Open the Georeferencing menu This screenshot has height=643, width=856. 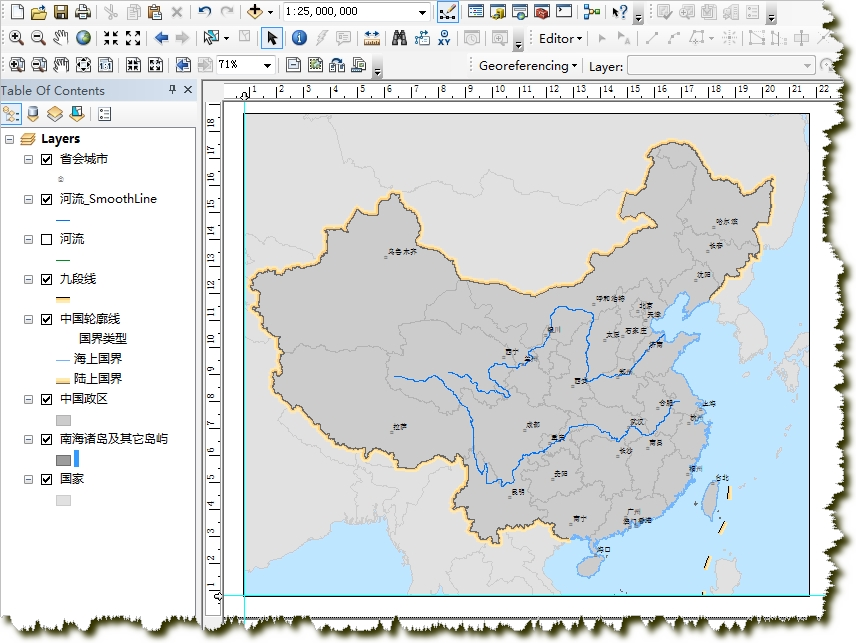tap(528, 66)
